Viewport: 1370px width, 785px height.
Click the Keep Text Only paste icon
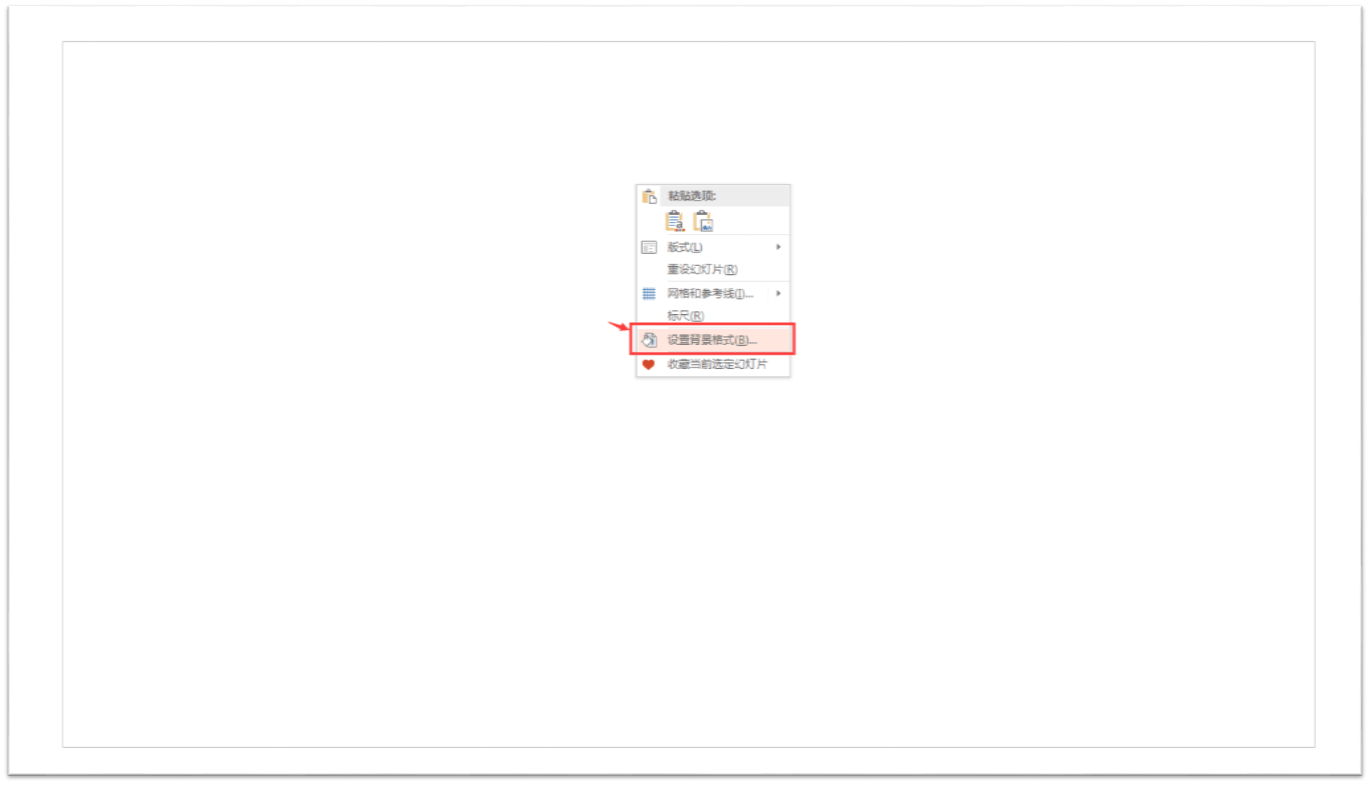coord(675,222)
